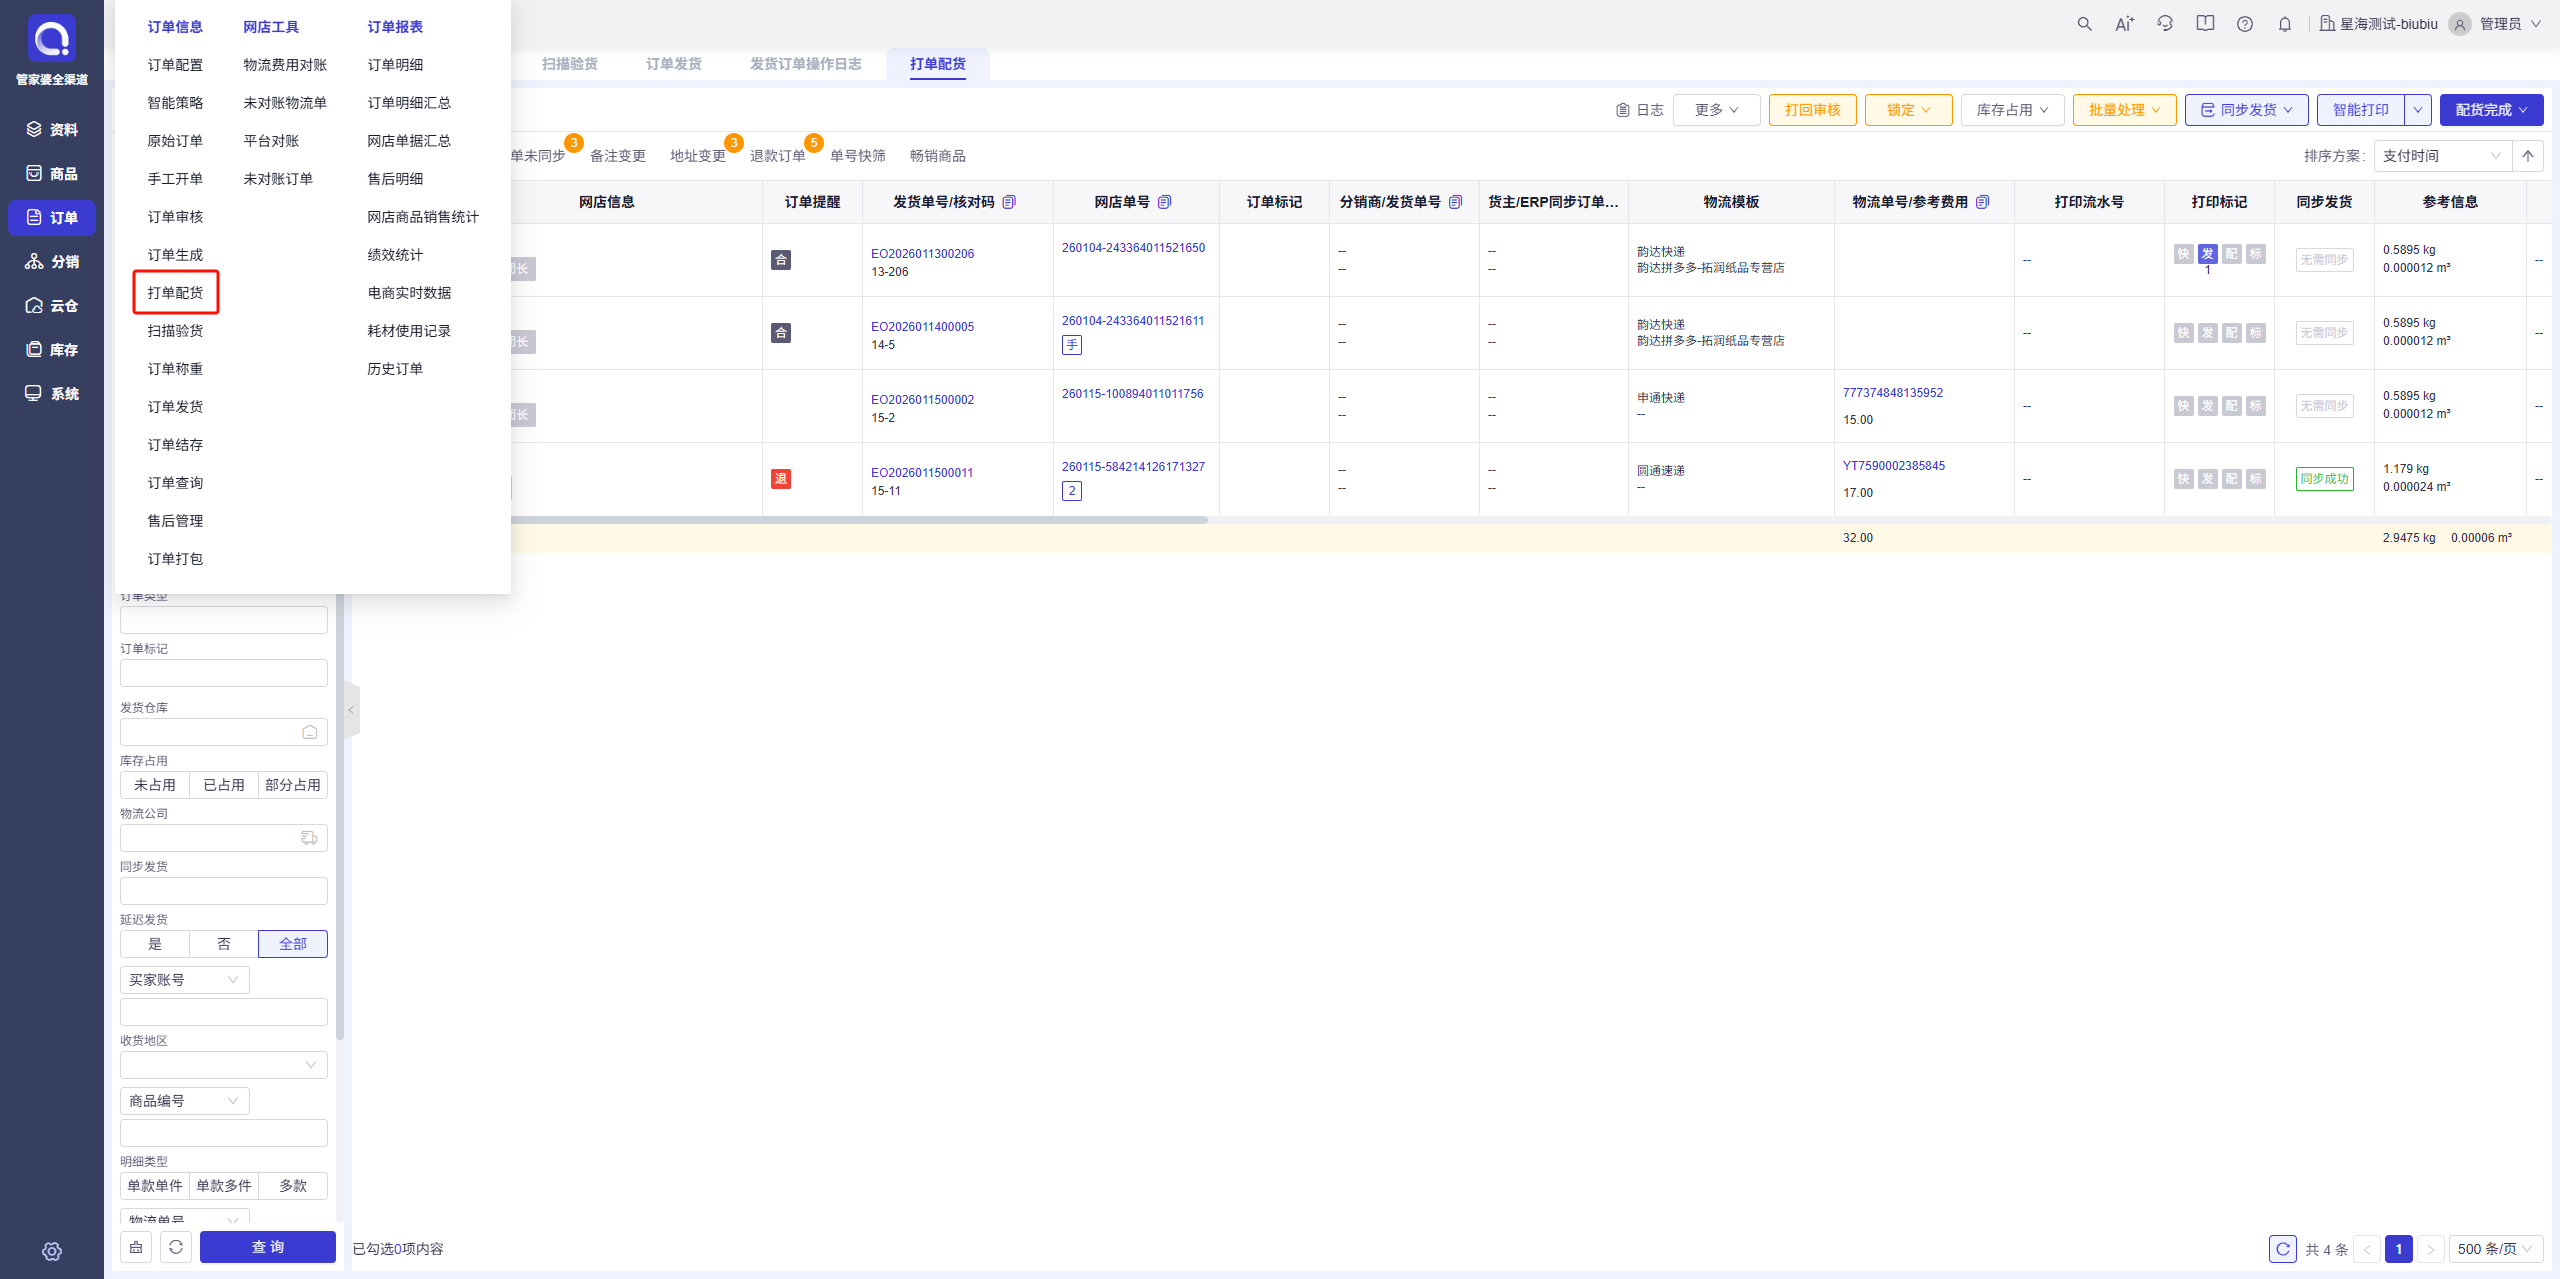
Task: Click the 查询 search button
Action: [x=268, y=1247]
